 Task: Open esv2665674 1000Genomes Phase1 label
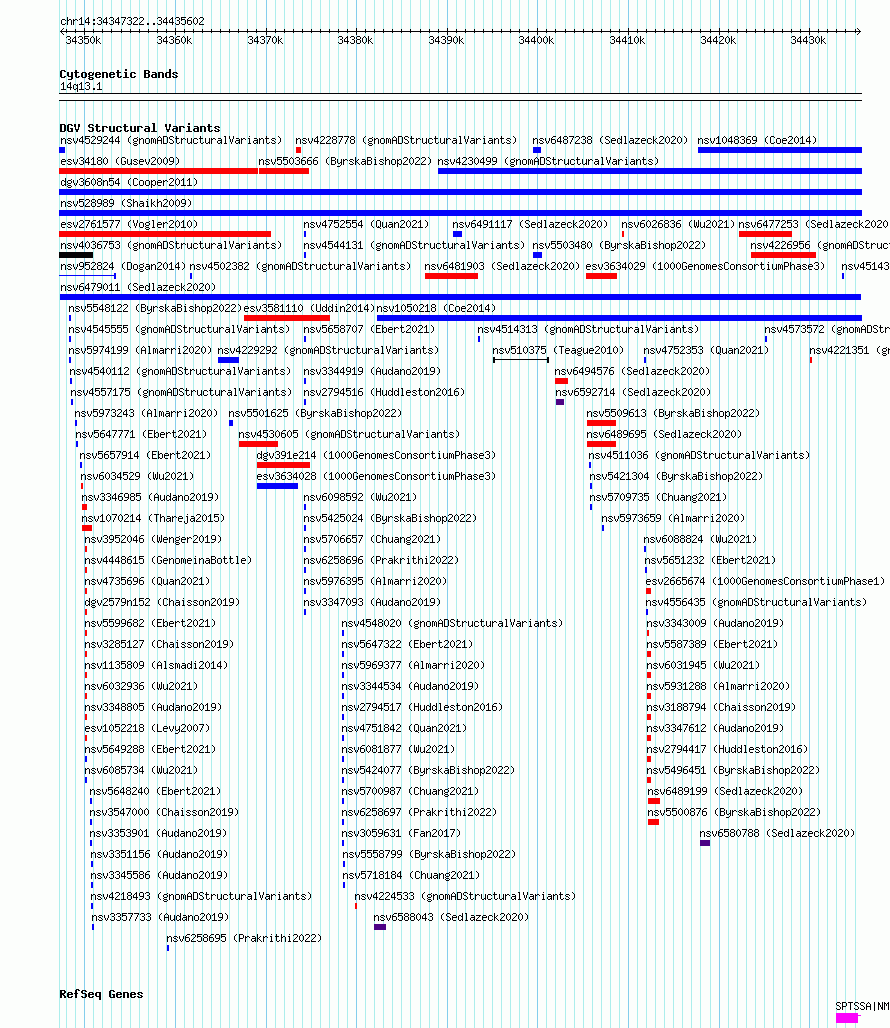click(765, 581)
